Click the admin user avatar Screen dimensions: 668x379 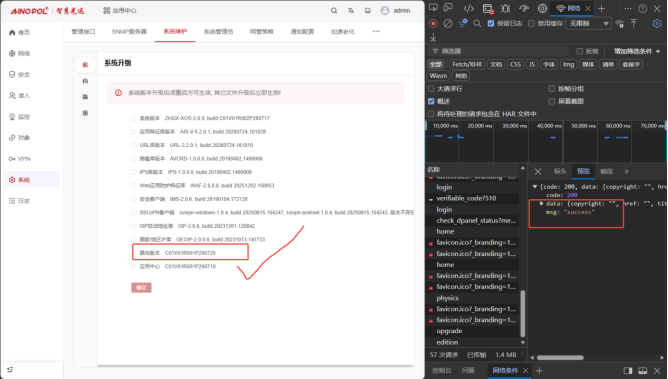click(x=385, y=11)
